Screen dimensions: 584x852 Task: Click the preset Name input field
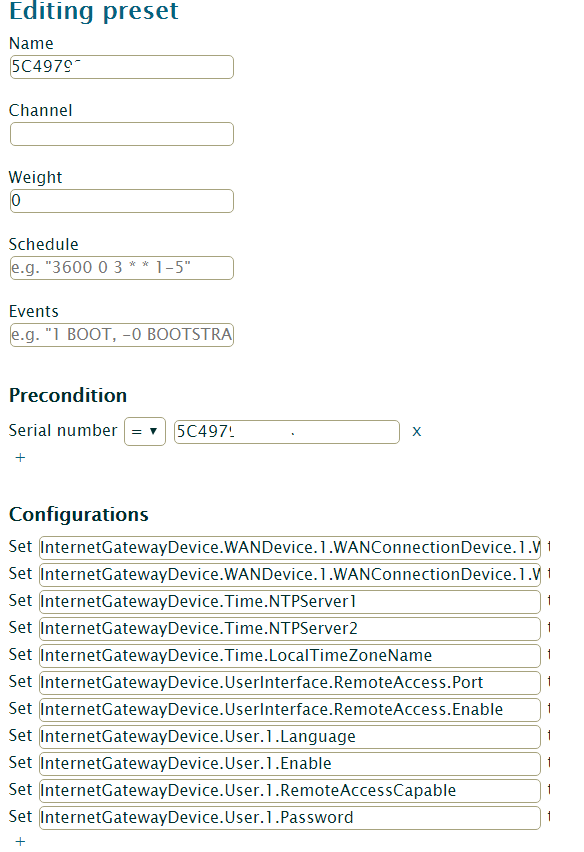click(122, 67)
